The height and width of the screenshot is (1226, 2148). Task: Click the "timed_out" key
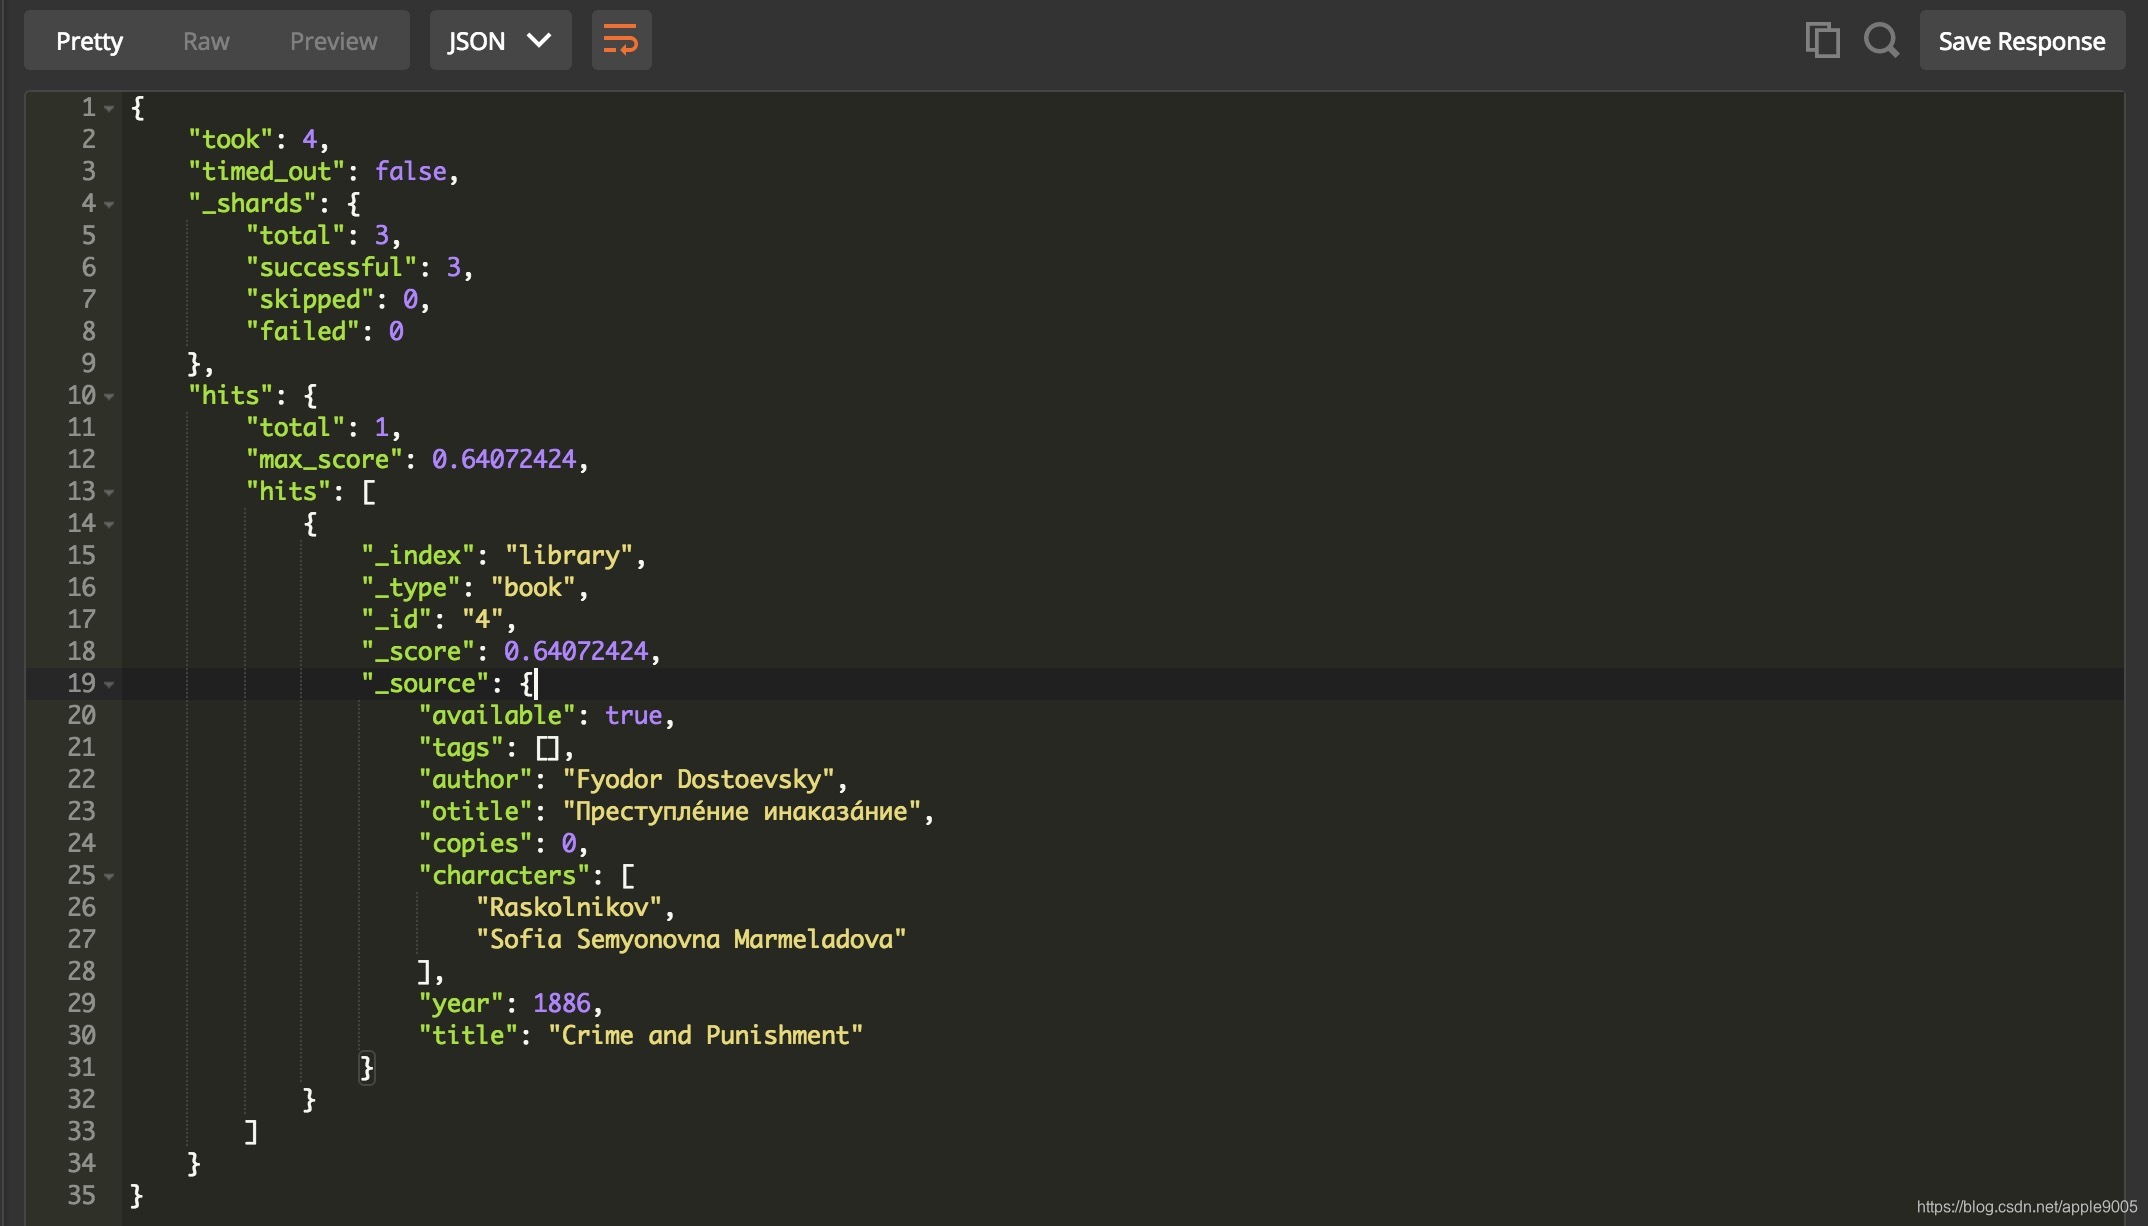[x=267, y=171]
